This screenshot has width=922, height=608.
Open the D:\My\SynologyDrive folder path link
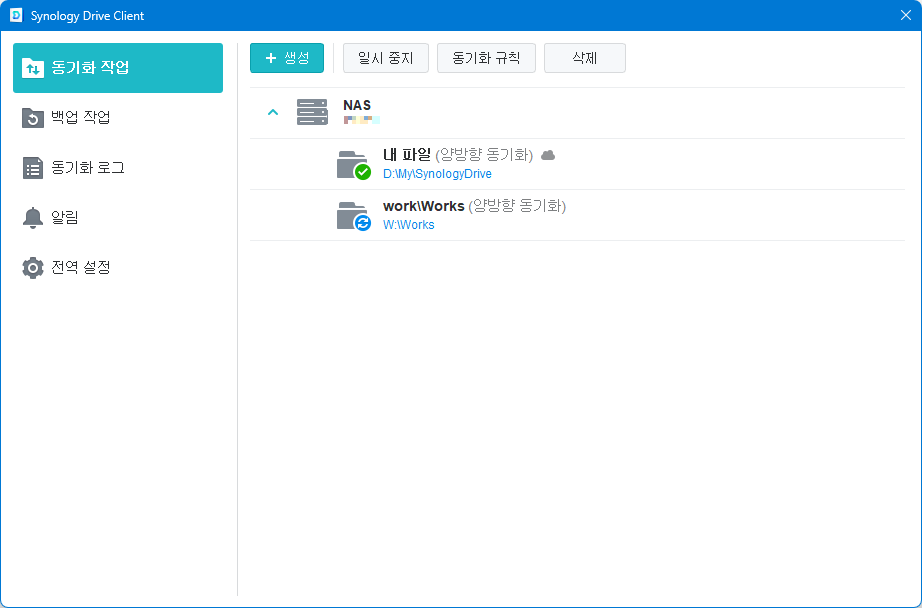tap(437, 173)
